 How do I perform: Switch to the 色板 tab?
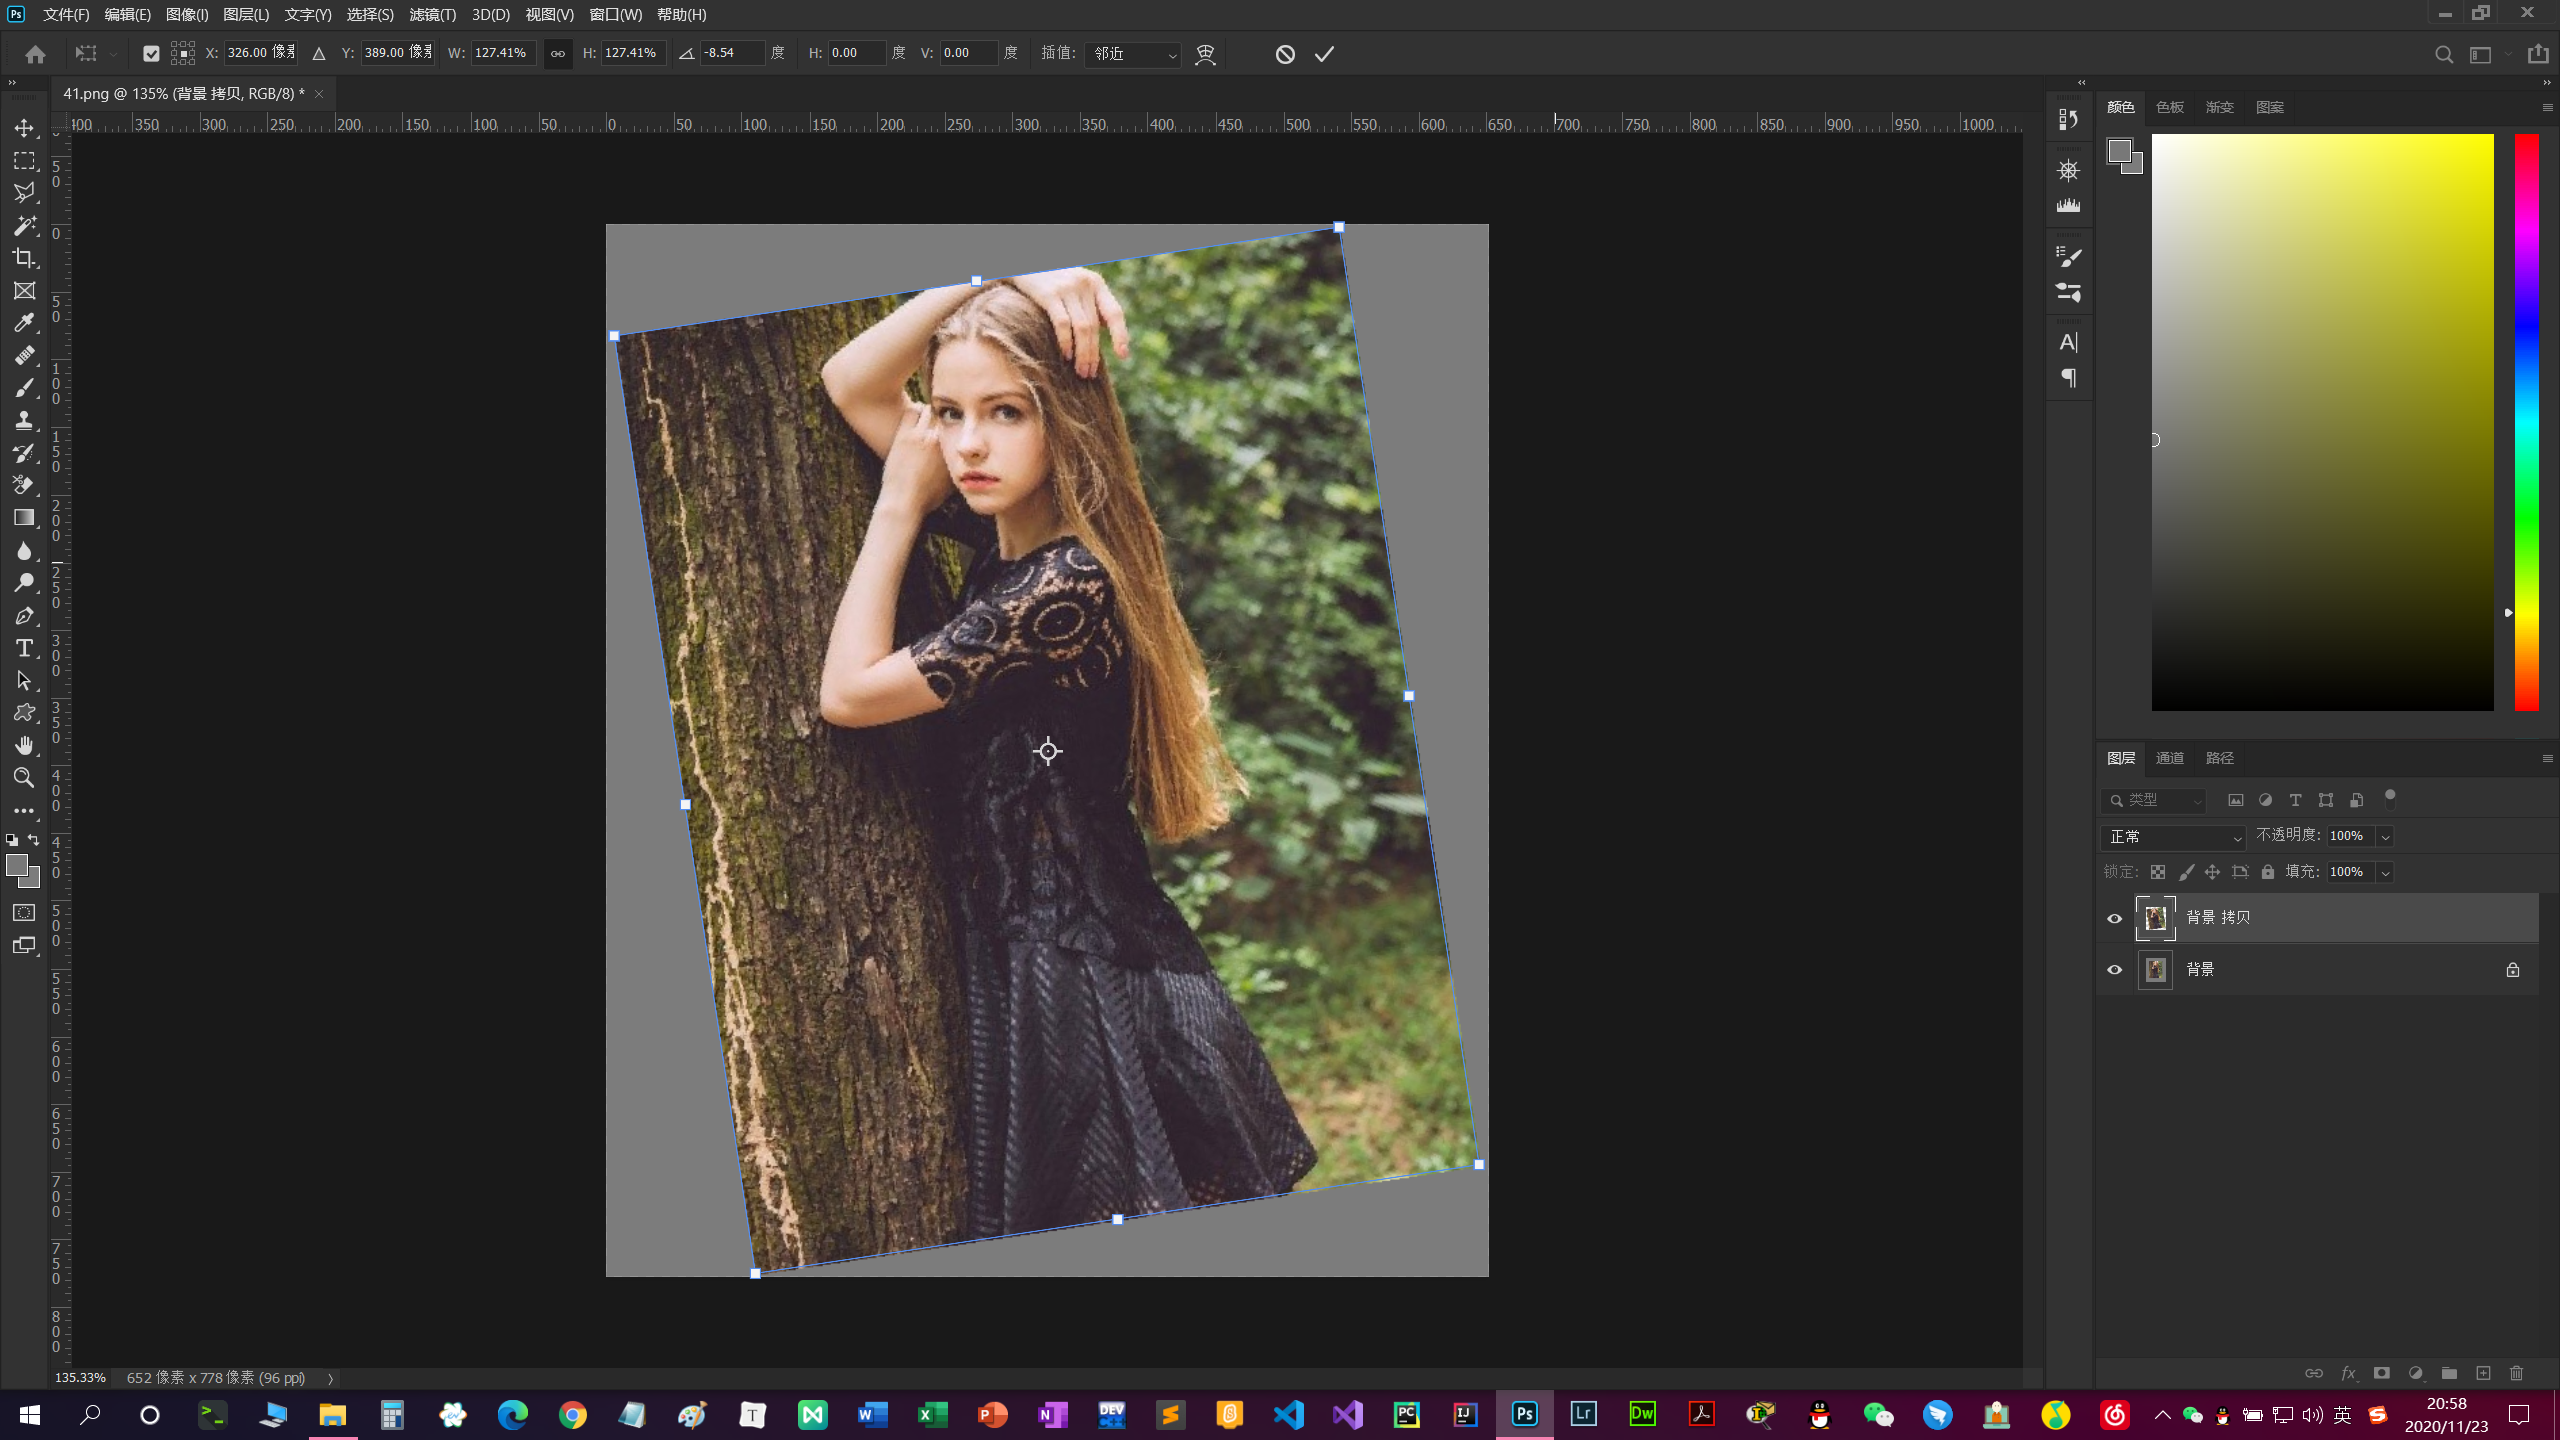point(2169,107)
